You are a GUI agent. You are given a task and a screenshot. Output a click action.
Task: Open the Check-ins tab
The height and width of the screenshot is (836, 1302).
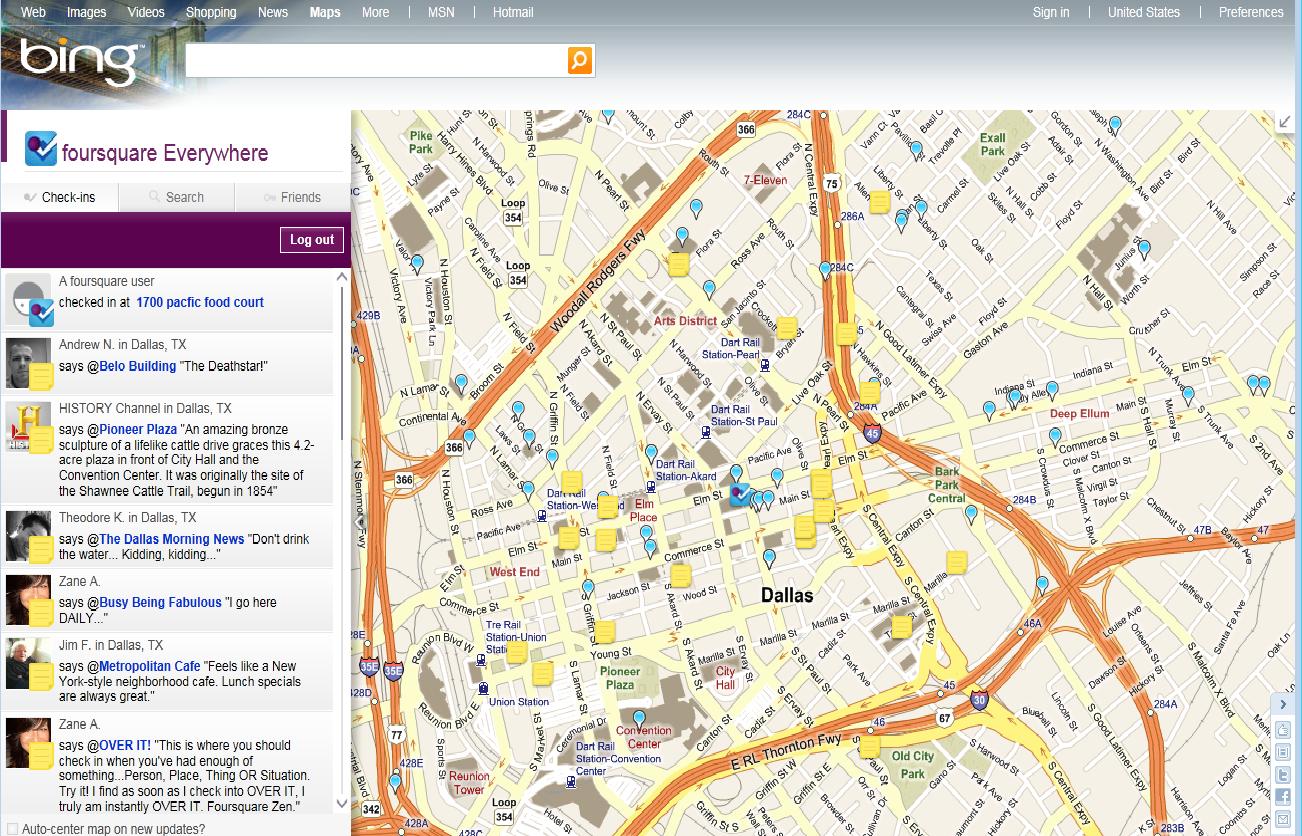60,197
